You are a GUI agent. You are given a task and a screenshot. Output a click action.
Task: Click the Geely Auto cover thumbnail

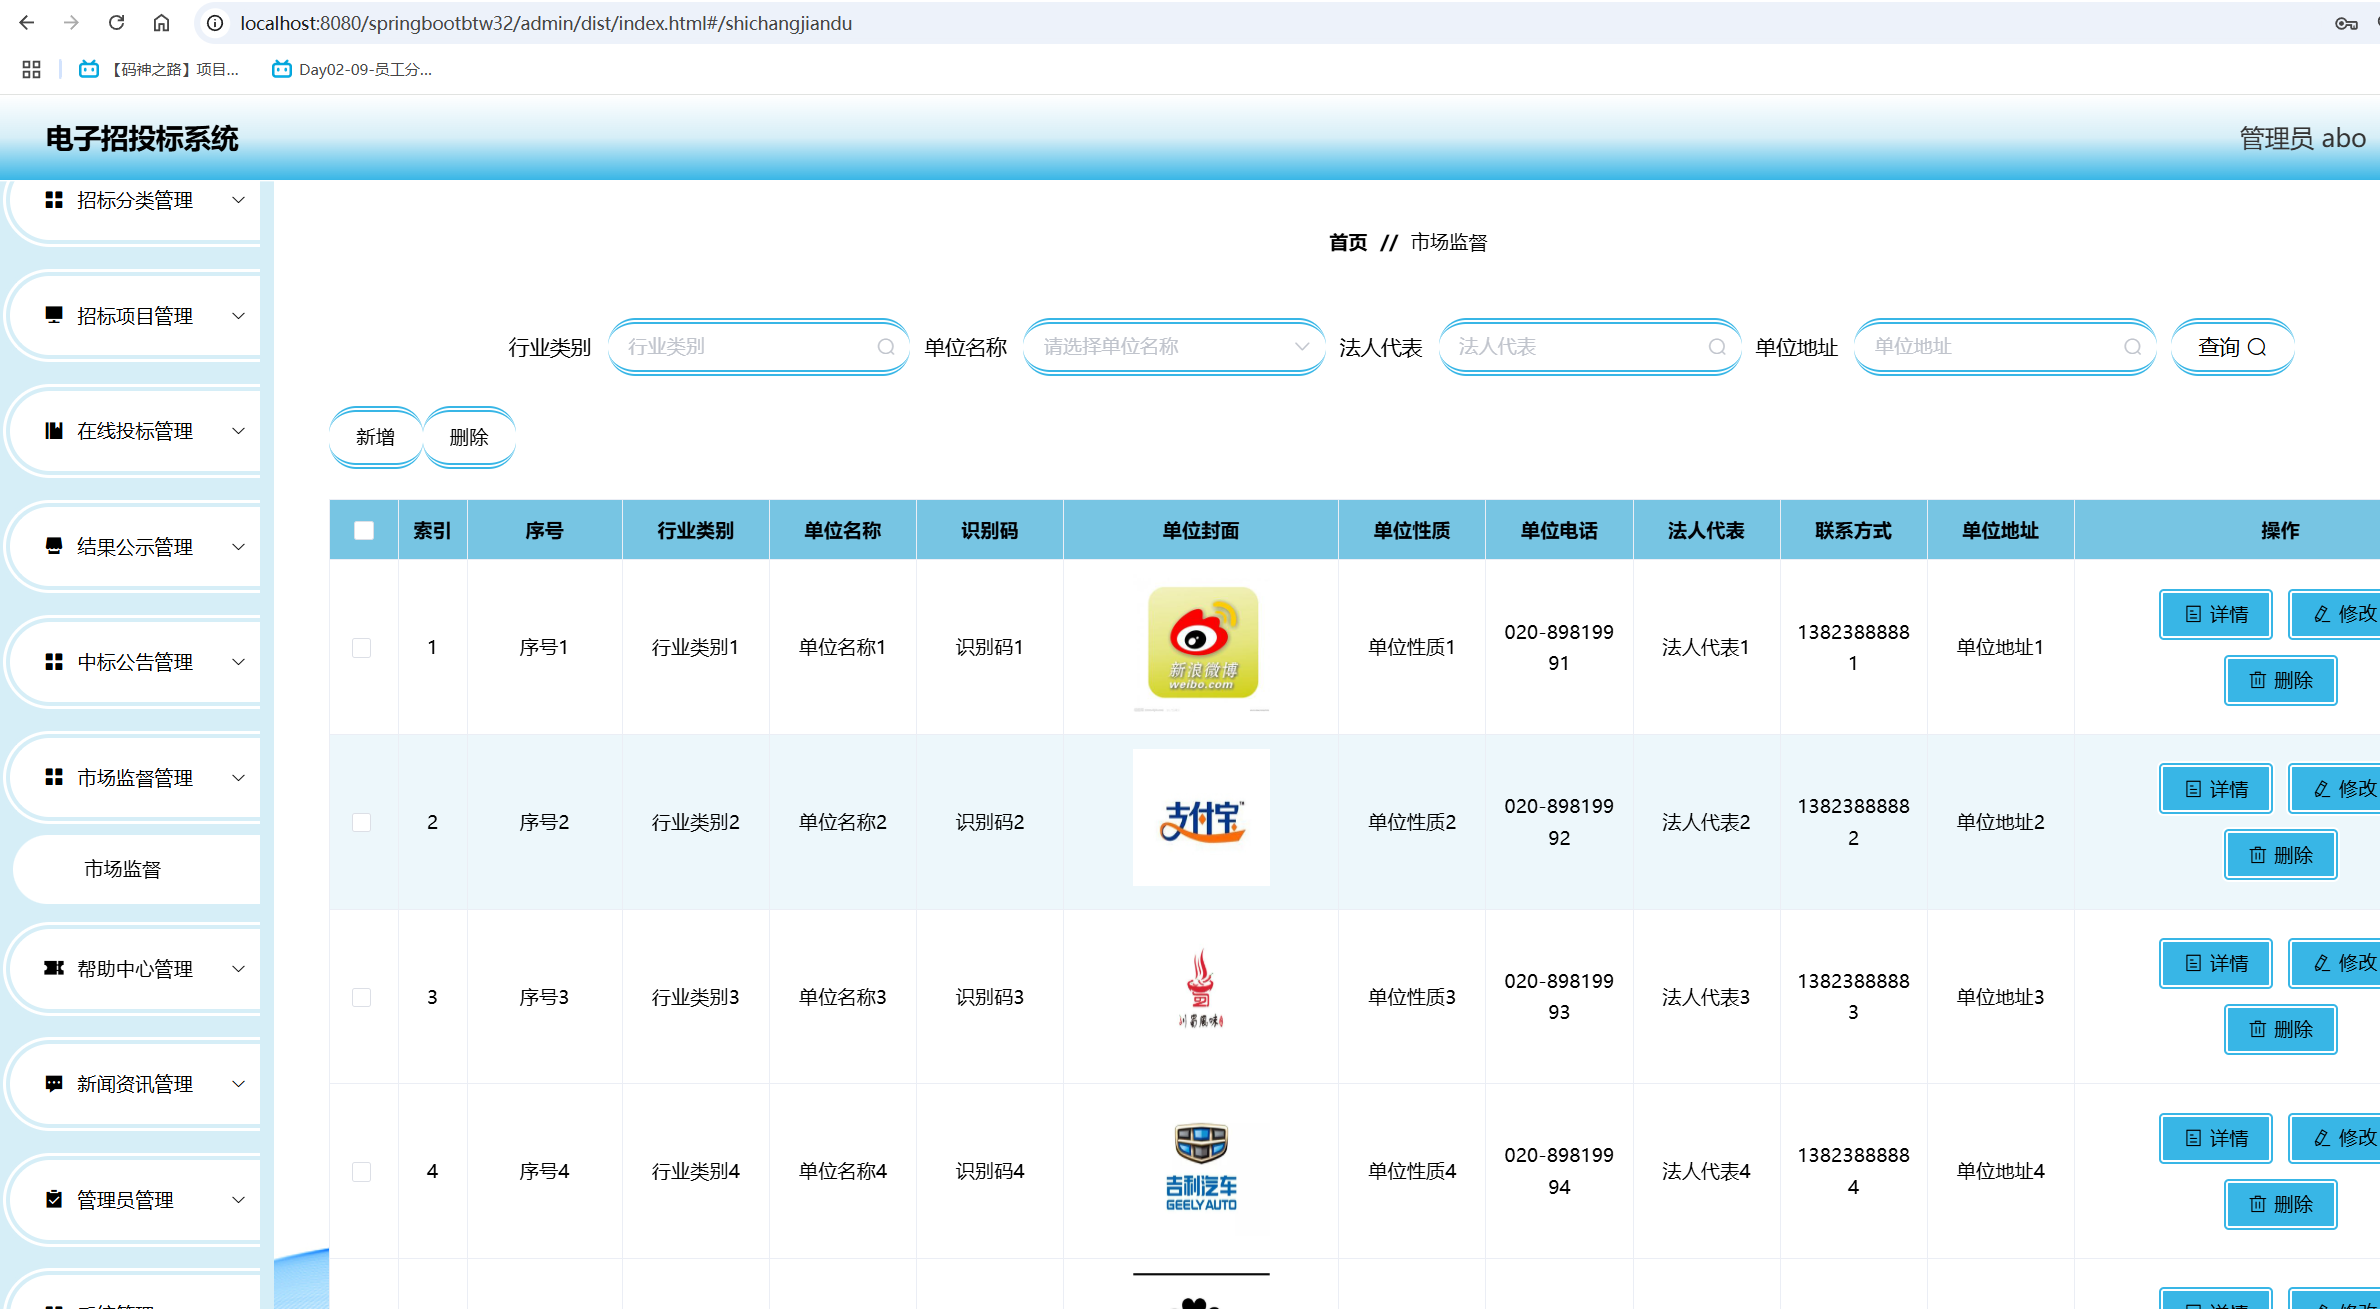coord(1201,1166)
